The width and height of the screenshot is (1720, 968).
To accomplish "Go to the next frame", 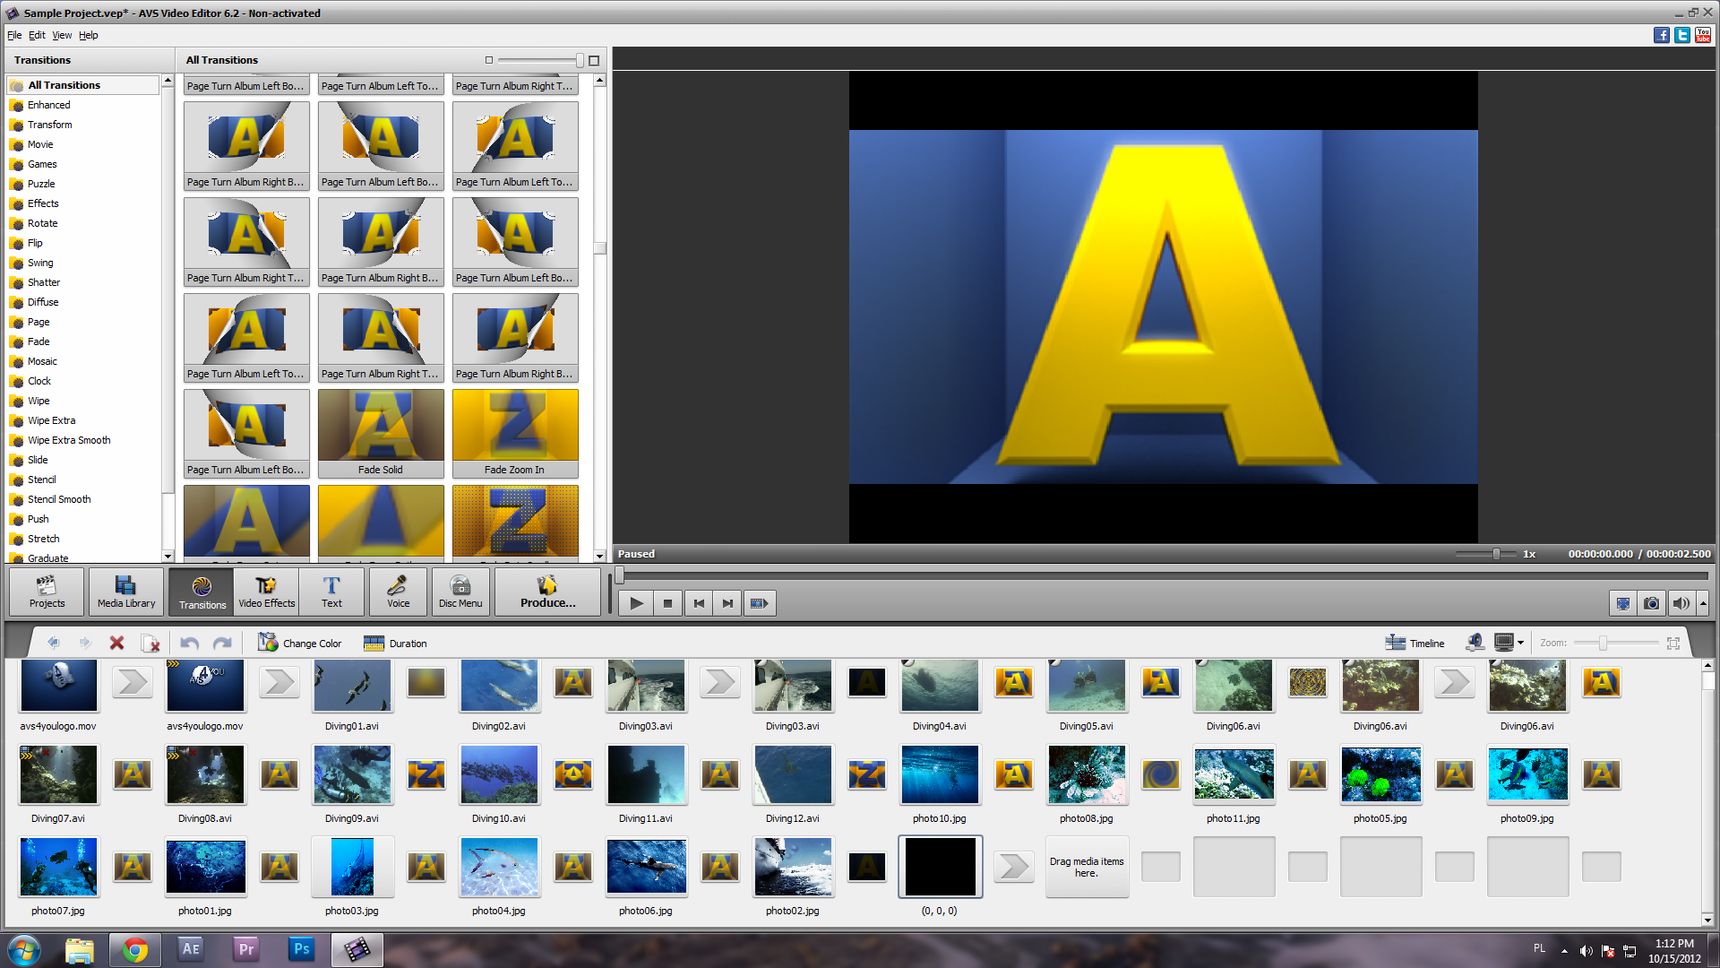I will point(728,603).
